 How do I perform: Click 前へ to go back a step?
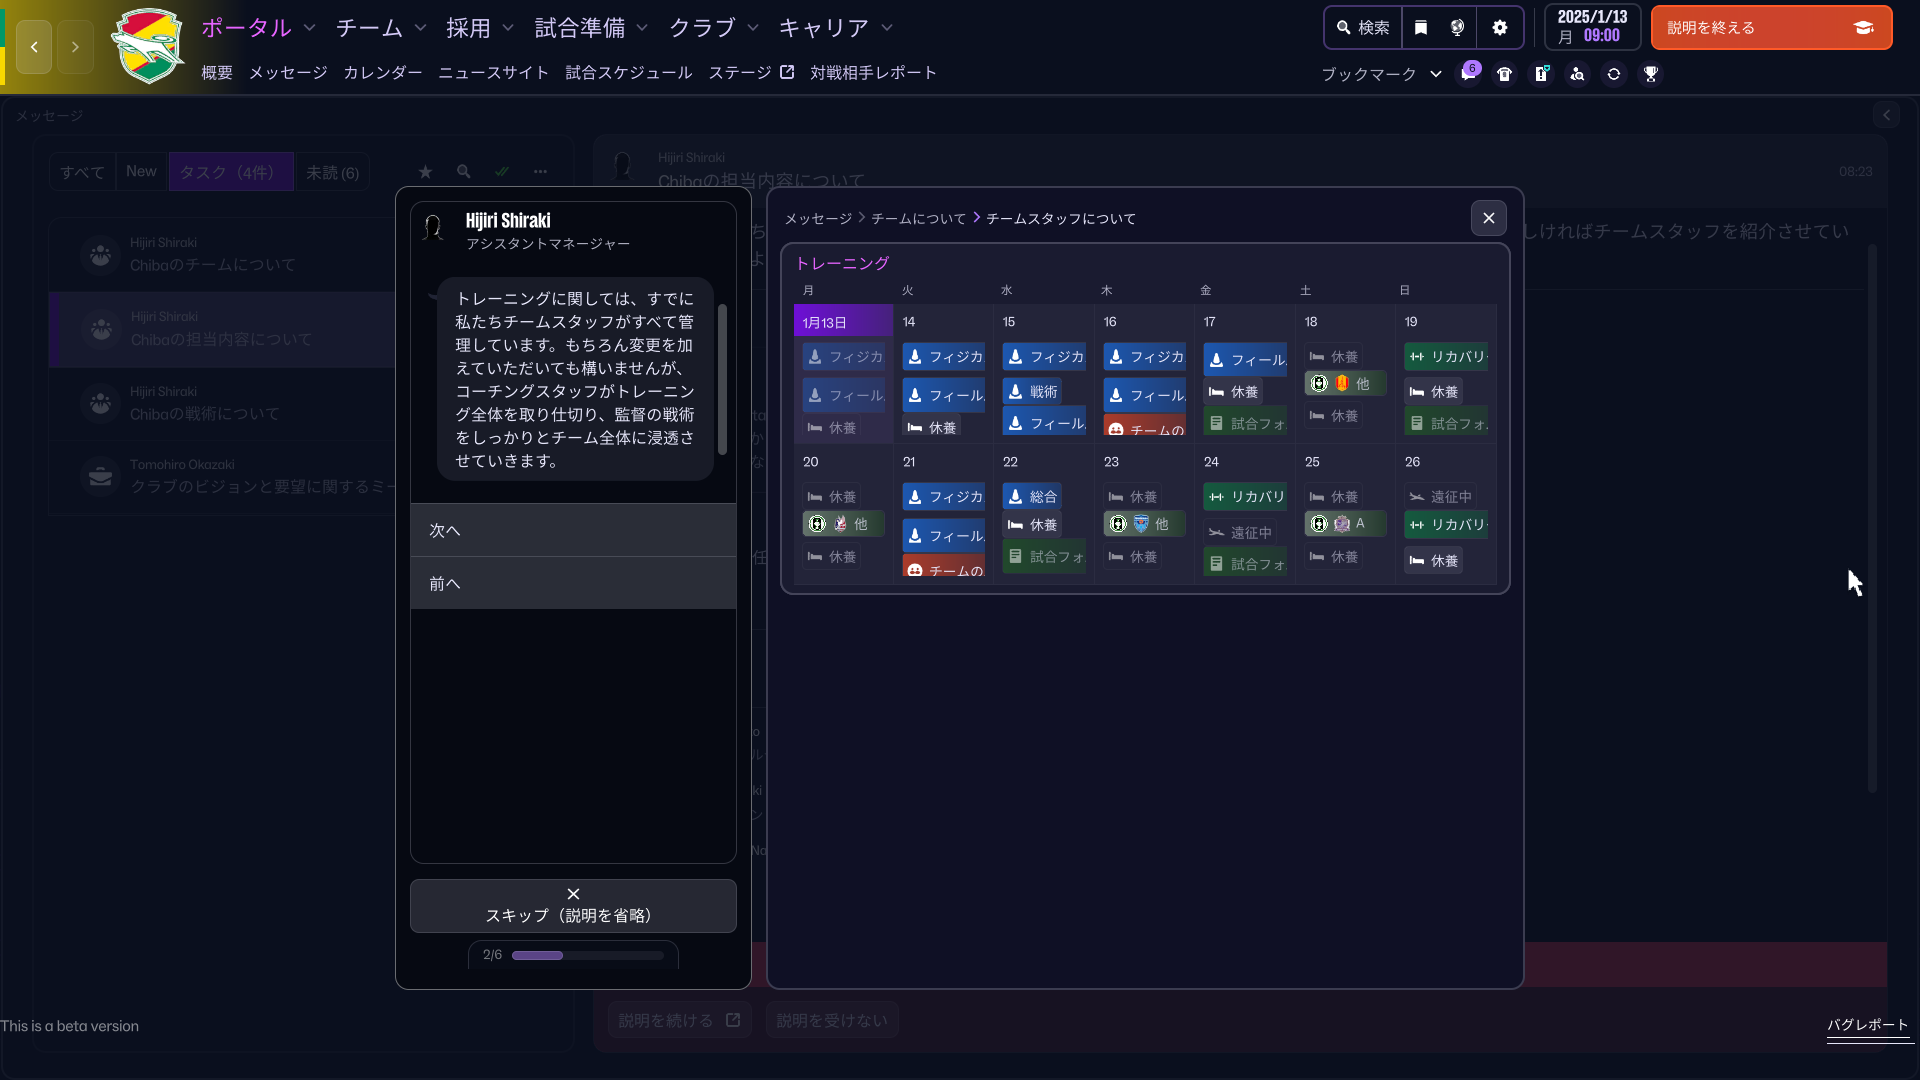point(573,583)
